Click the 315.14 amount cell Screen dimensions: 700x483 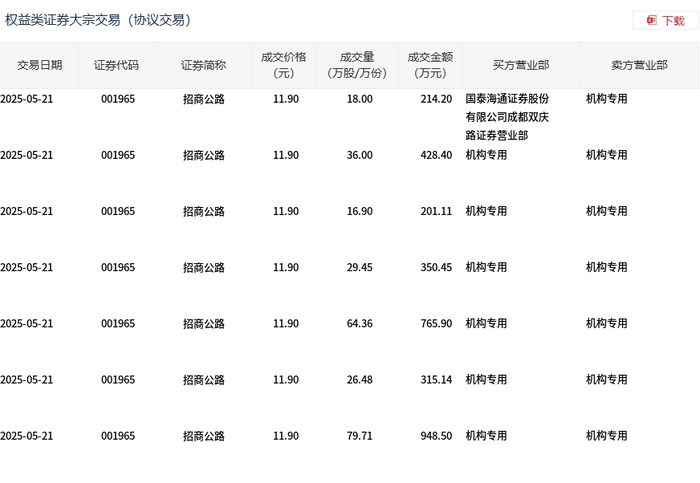point(436,380)
